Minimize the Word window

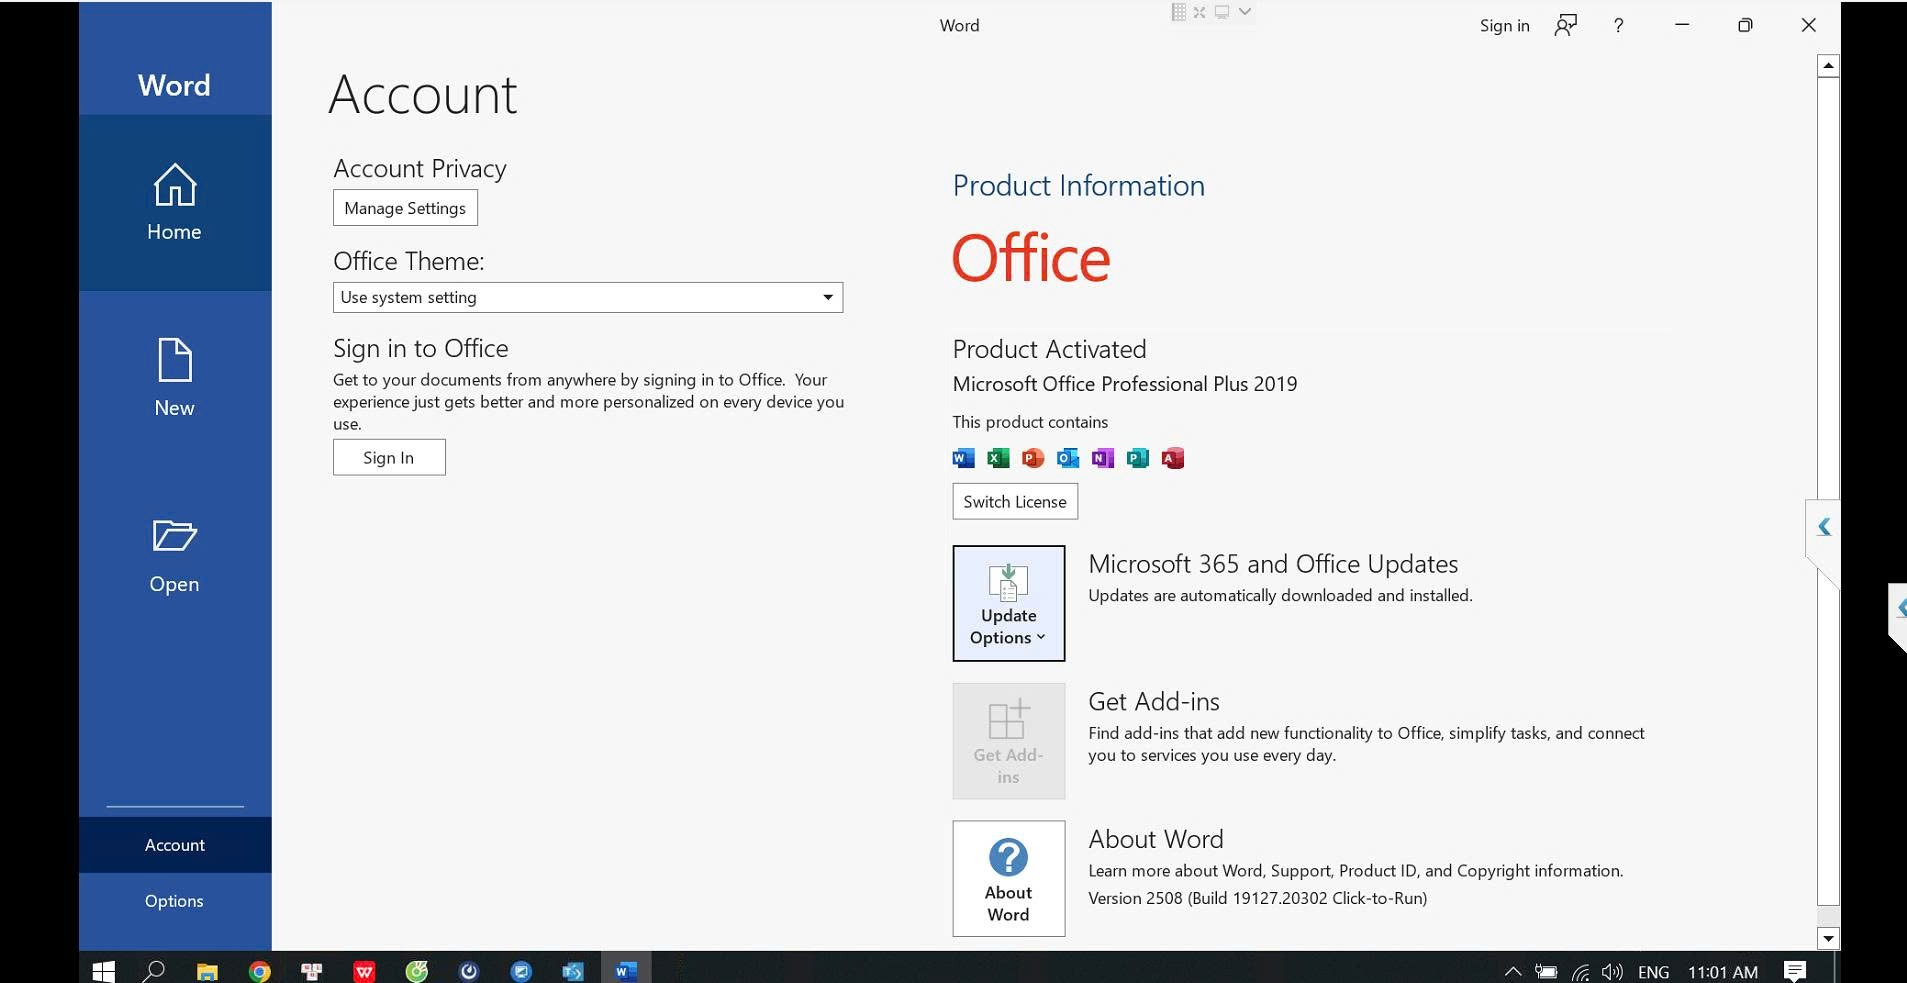coord(1682,26)
